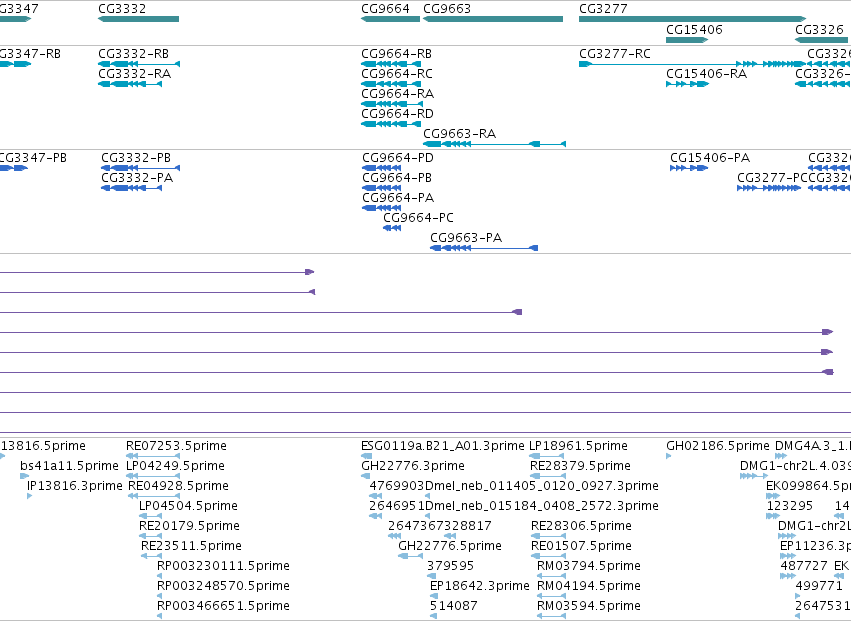Viewport: 851px width, 621px height.
Task: Click protein CG3332-PA feature
Action: click(x=132, y=188)
